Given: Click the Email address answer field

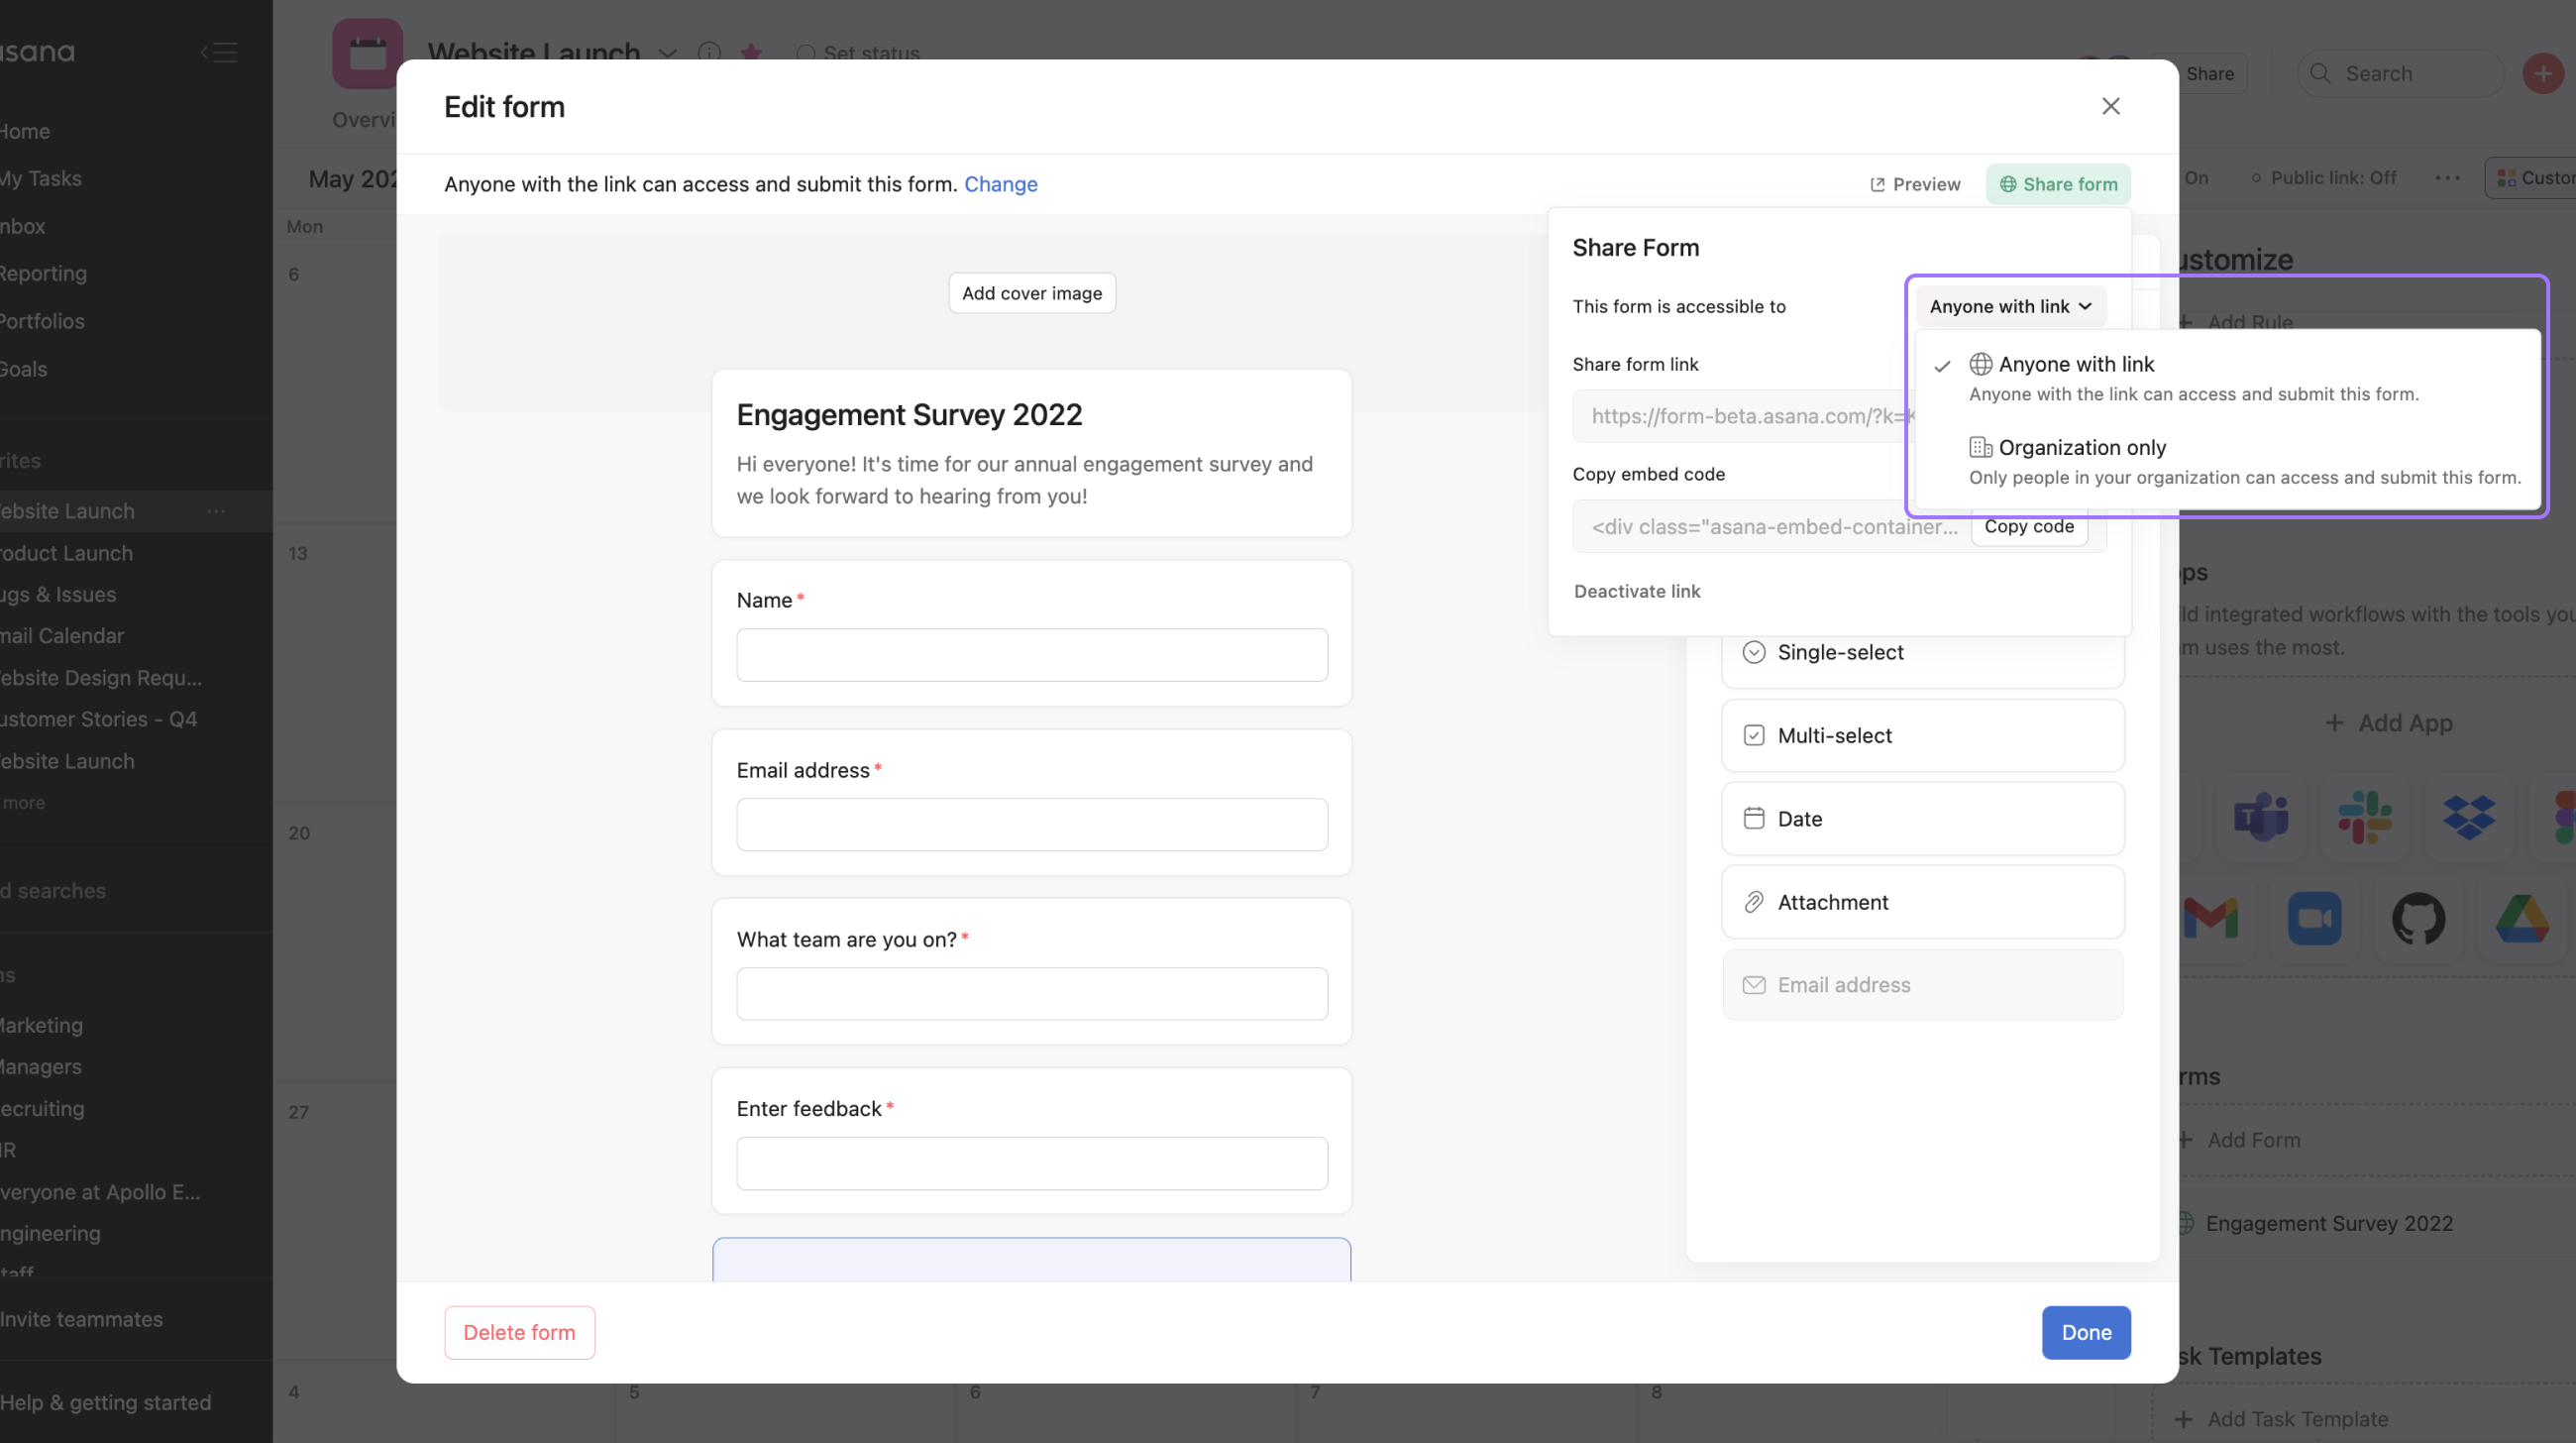Looking at the screenshot, I should coord(1032,825).
